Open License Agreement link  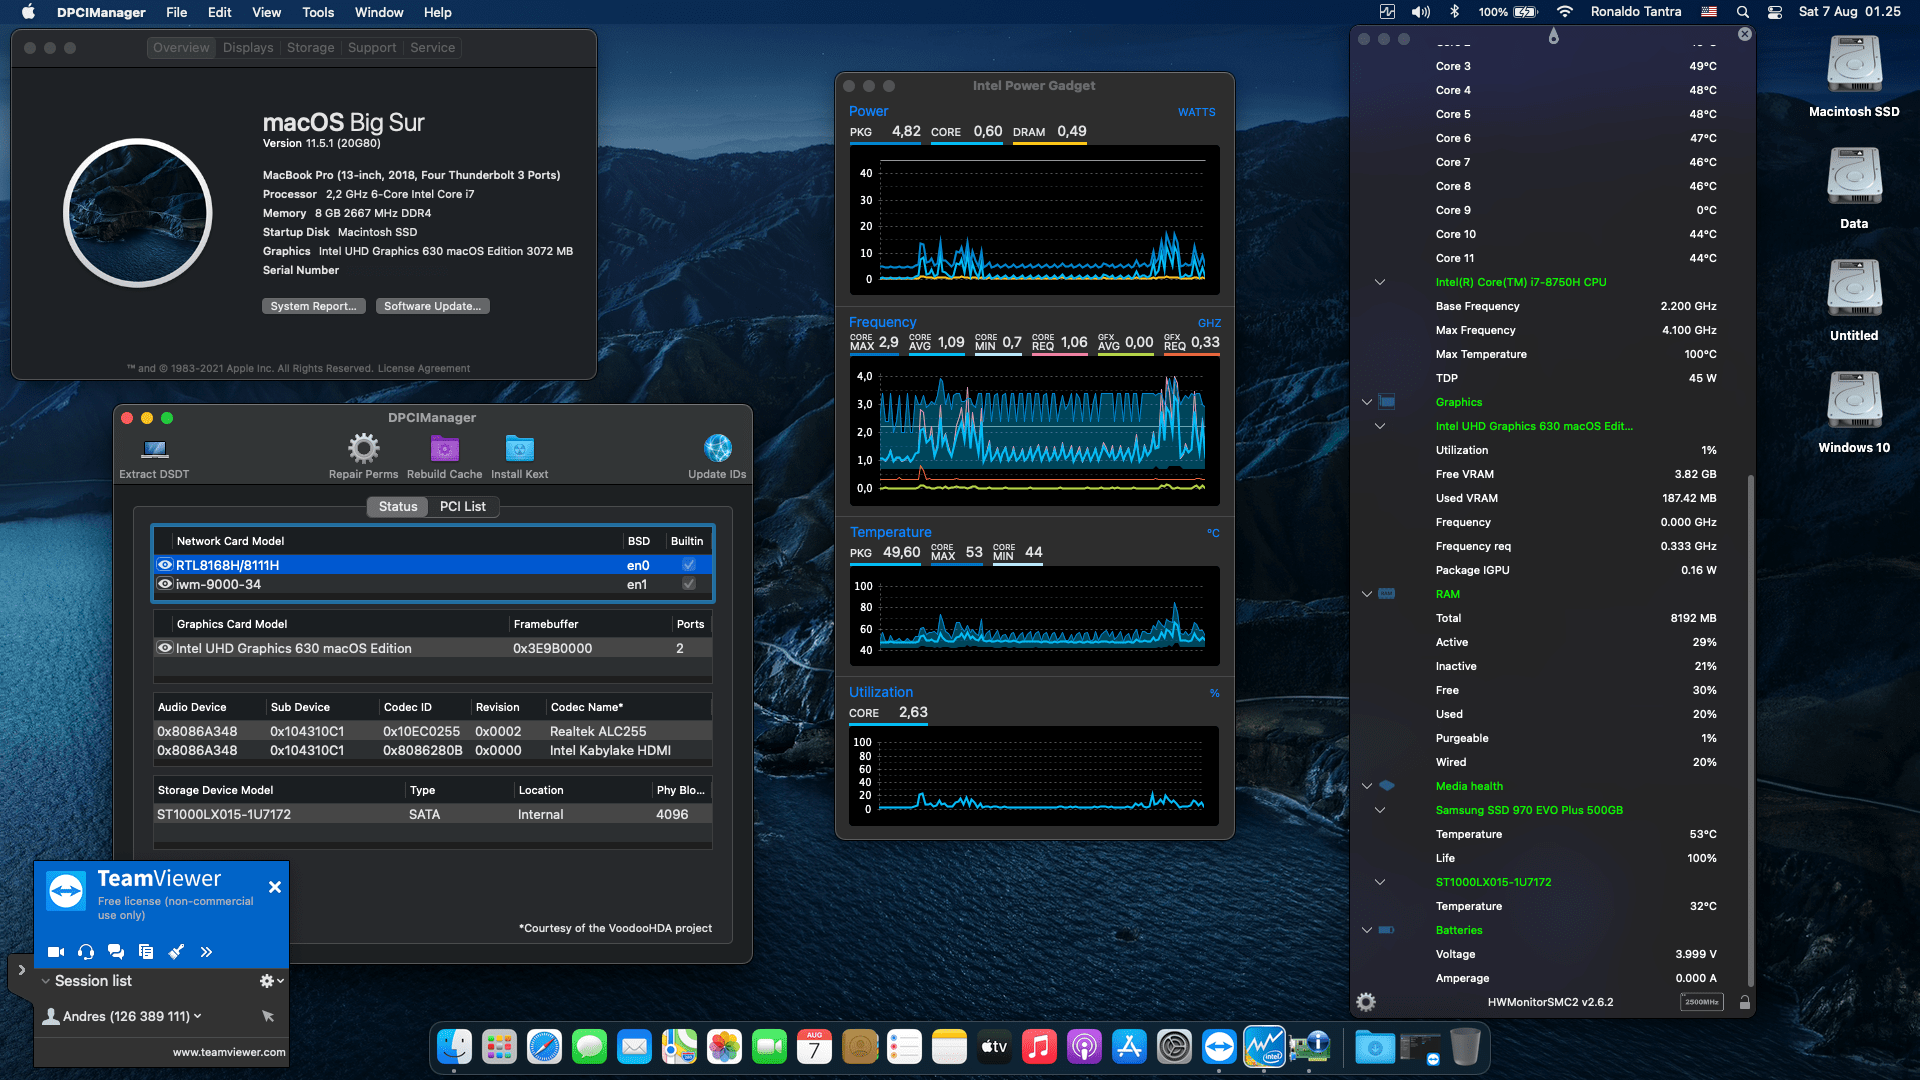coord(424,369)
